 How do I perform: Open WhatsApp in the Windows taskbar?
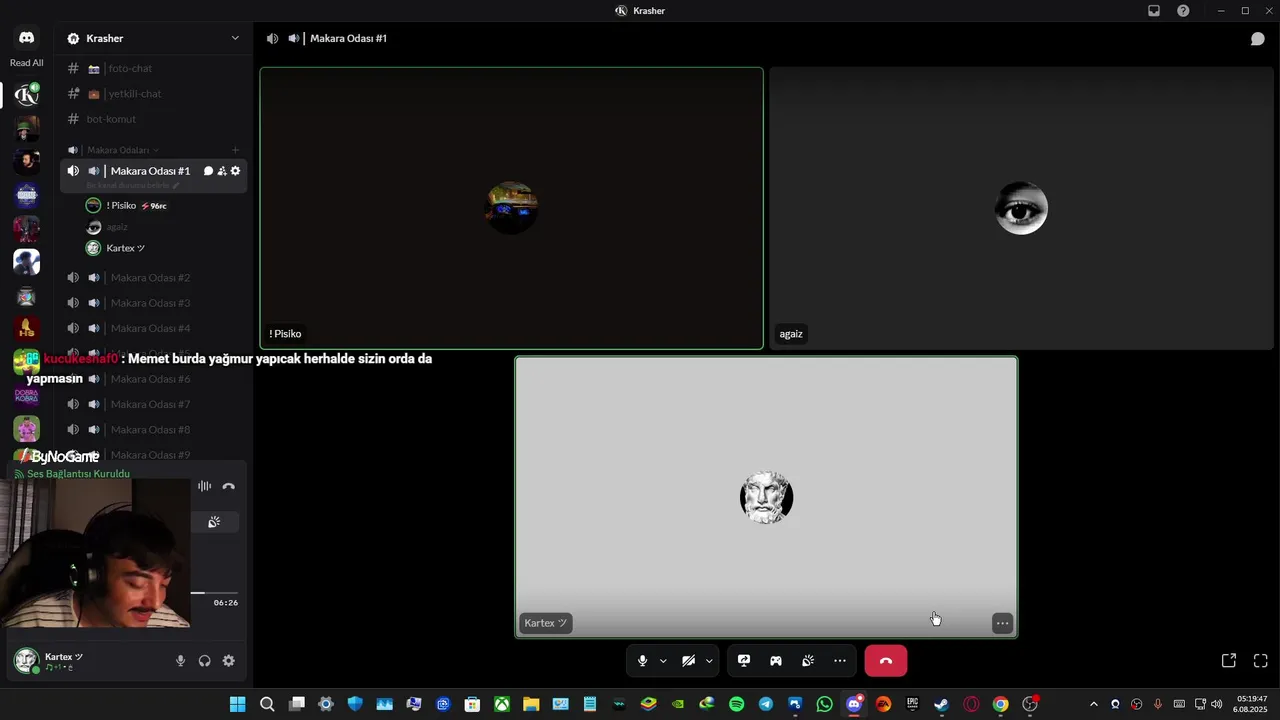tap(824, 704)
